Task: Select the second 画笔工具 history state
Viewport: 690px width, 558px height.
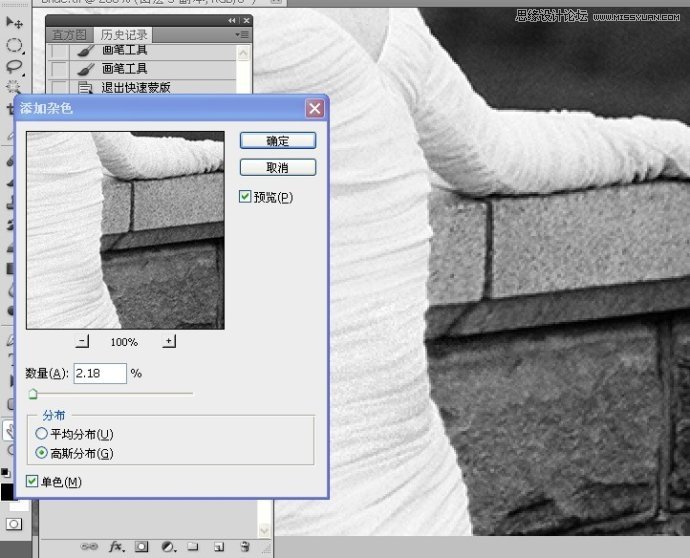Action: click(152, 69)
